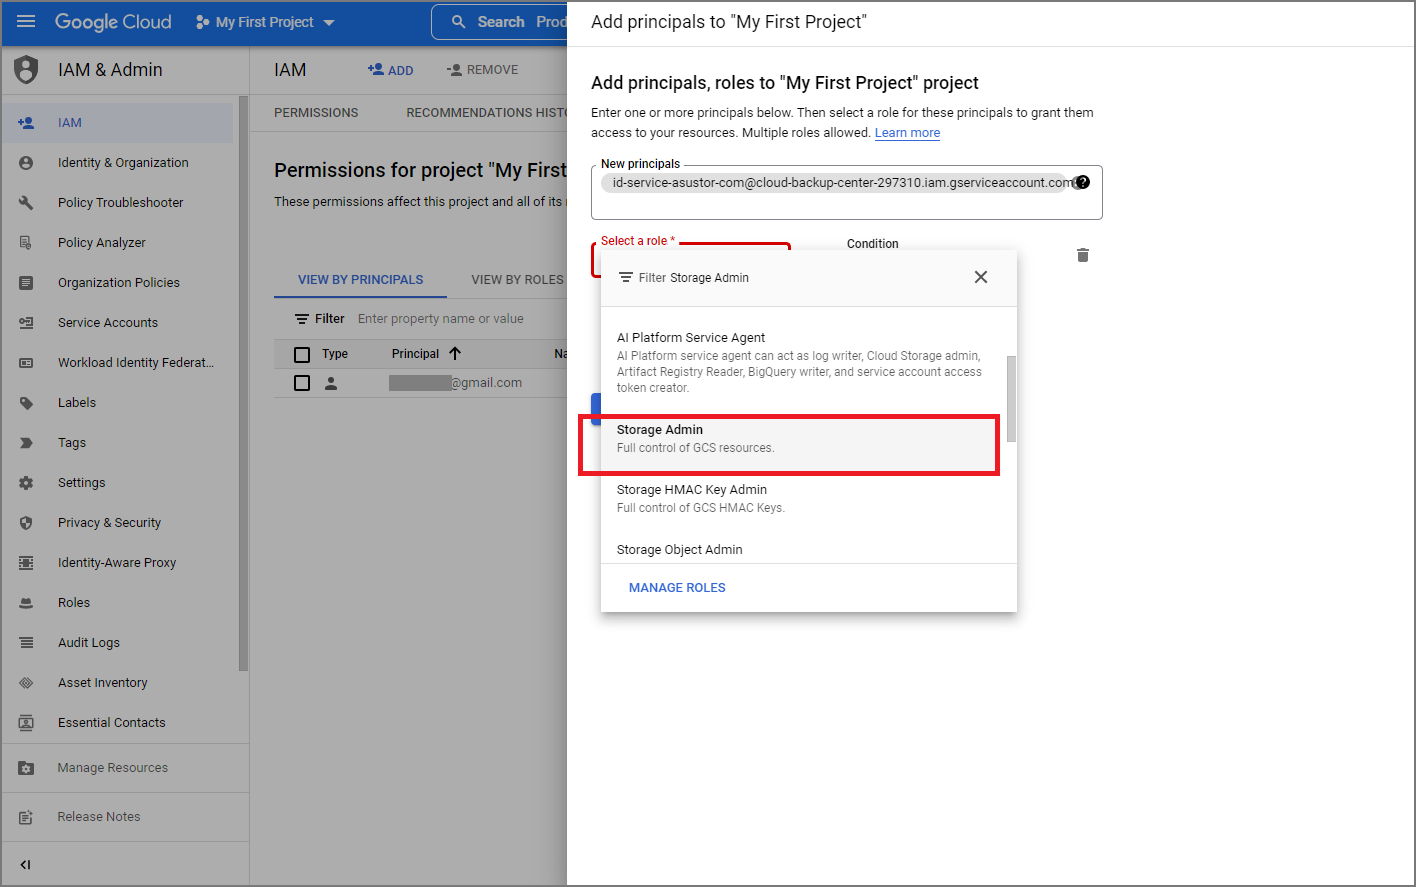1416x887 pixels.
Task: Click the Roles hat icon
Action: pos(26,603)
